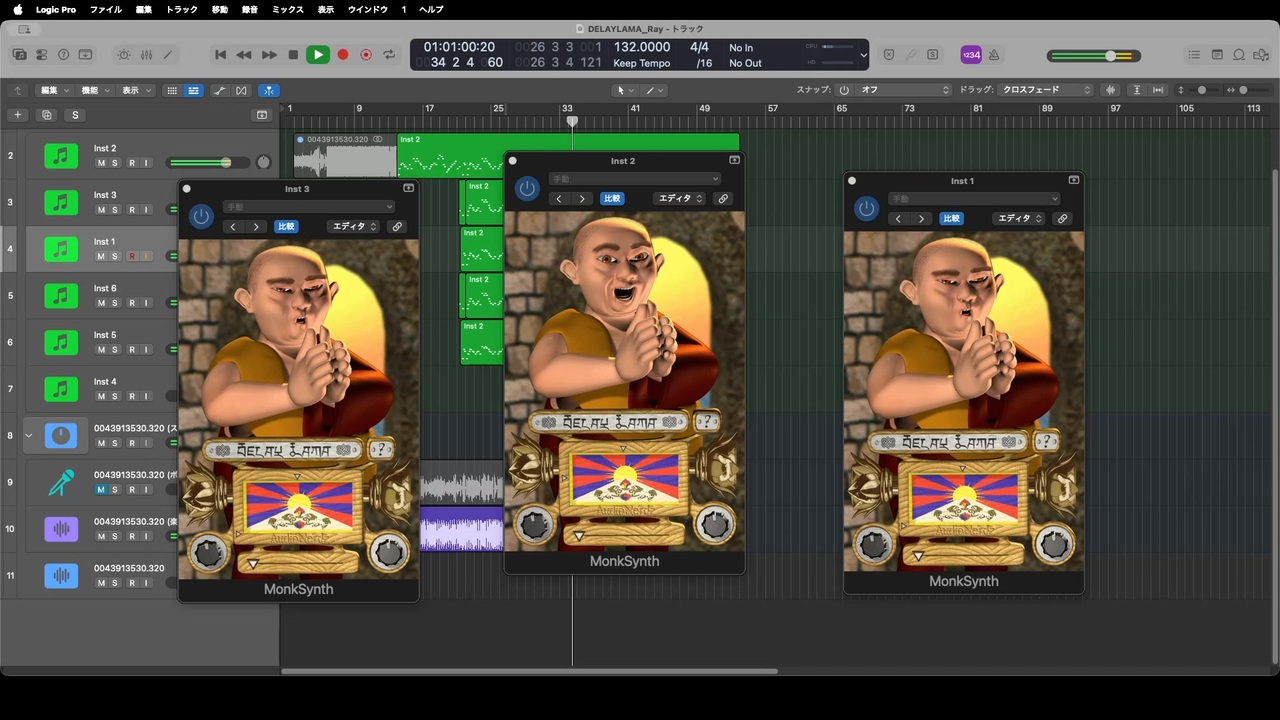Switch to list view in tracks toolbar
1280x720 pixels.
[x=193, y=90]
